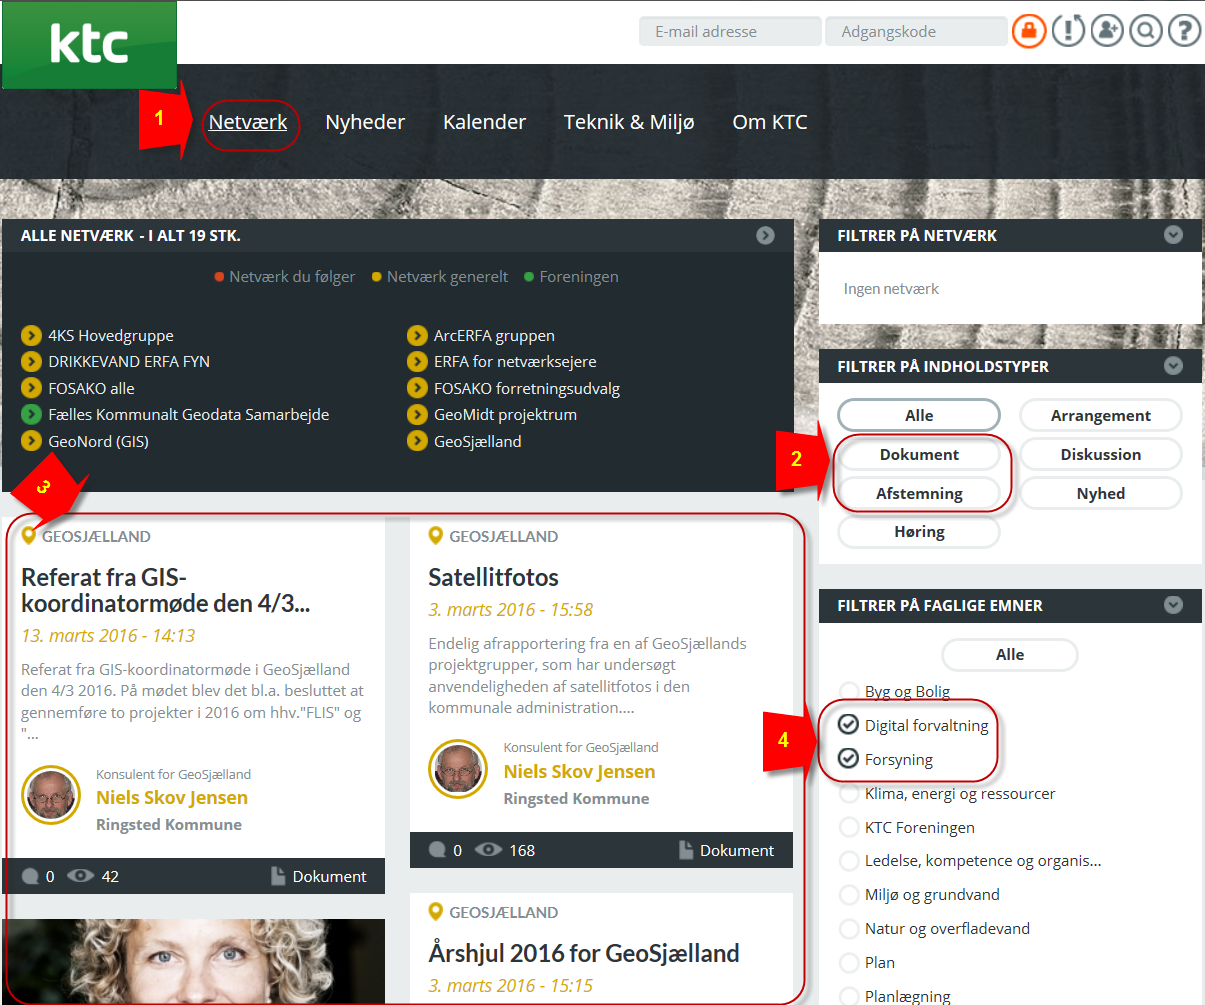Filter by Nyhed content type
Viewport: 1205px width, 1005px height.
click(x=1101, y=493)
